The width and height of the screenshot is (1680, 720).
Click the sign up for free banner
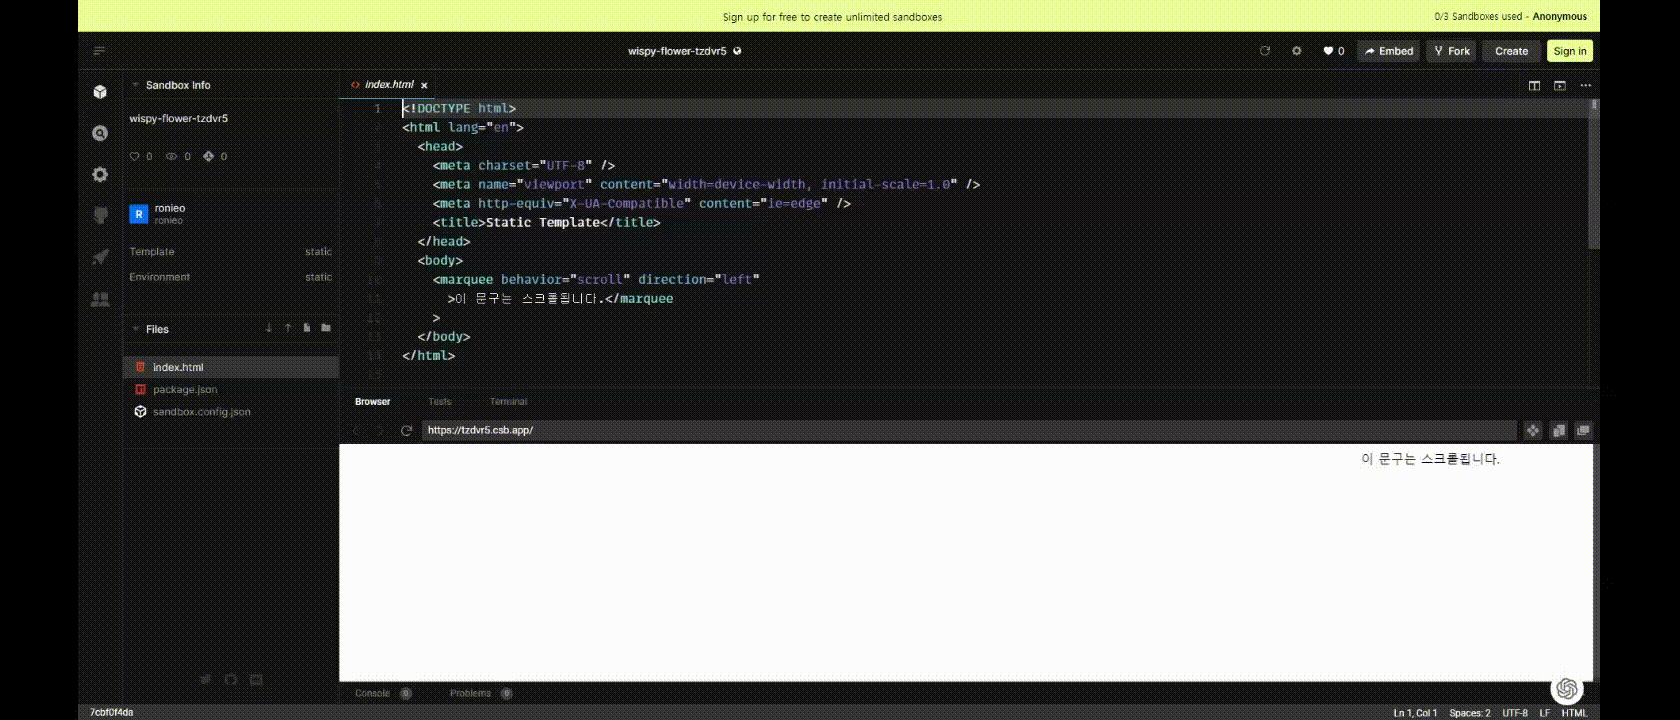[832, 17]
